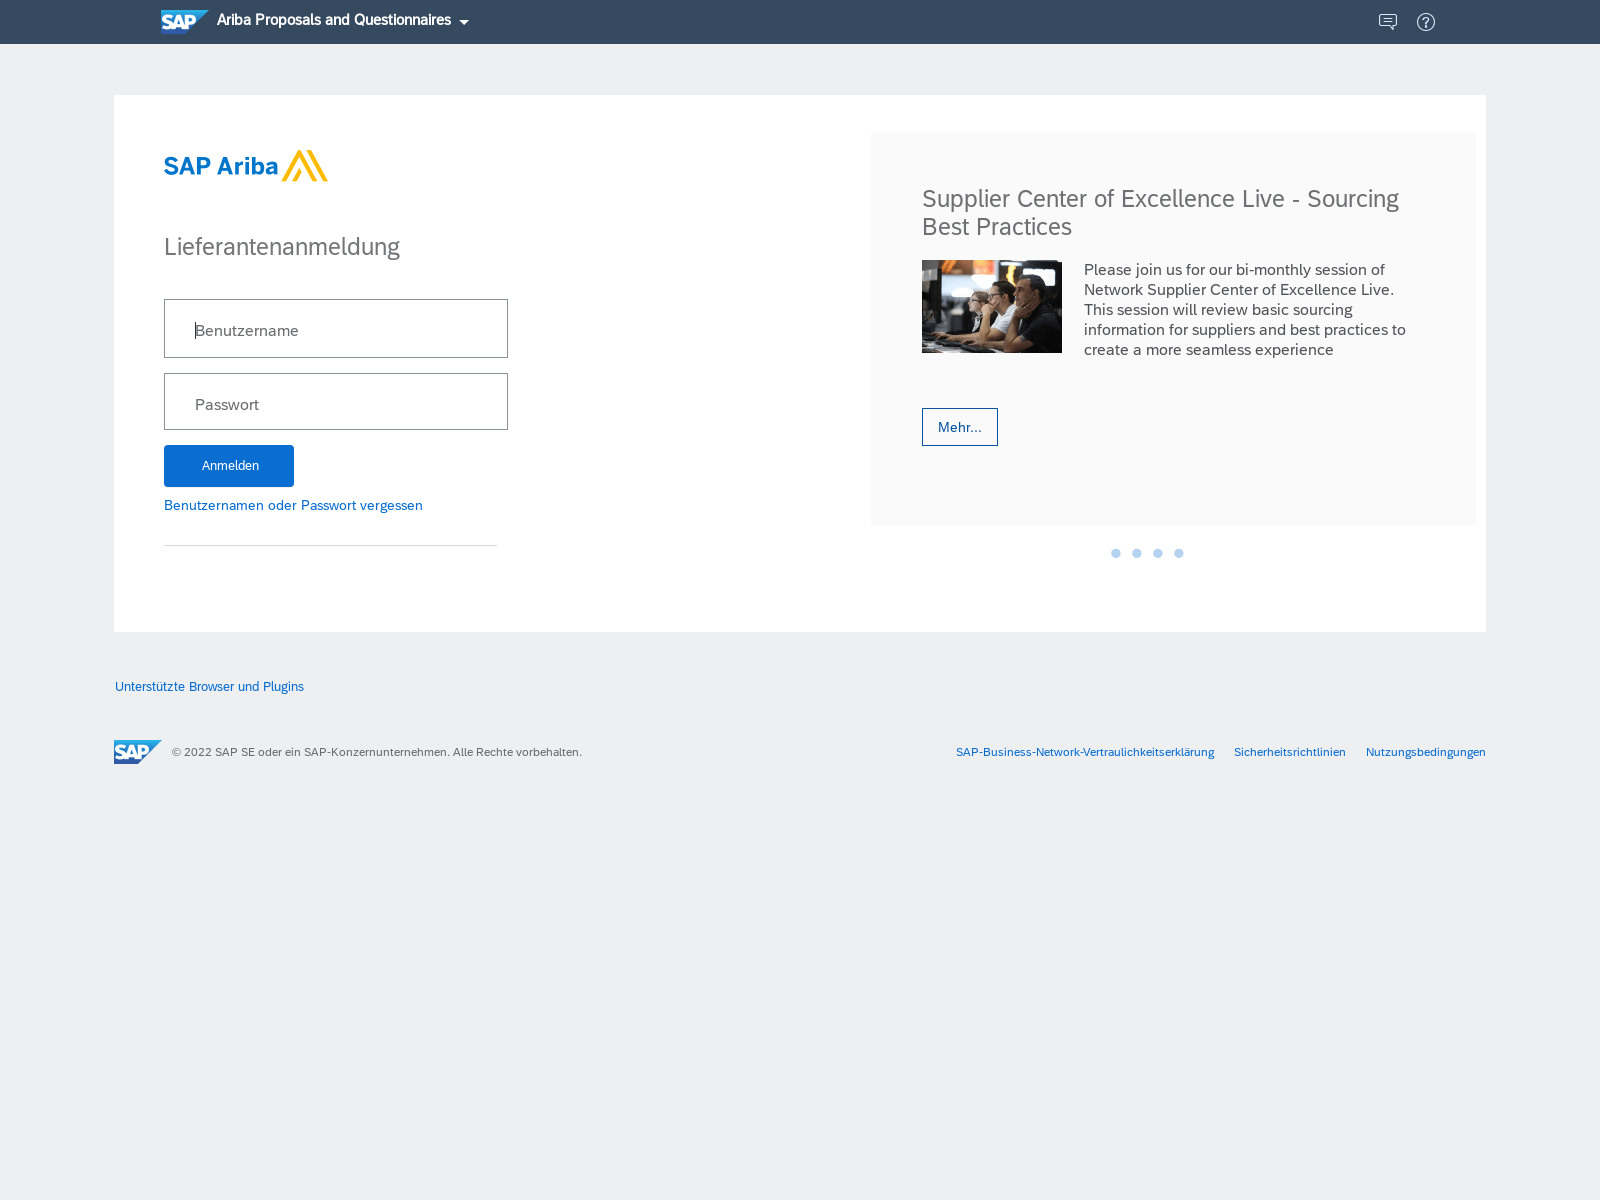The width and height of the screenshot is (1600, 1200).
Task: Click the SAP logo in header
Action: [x=184, y=21]
